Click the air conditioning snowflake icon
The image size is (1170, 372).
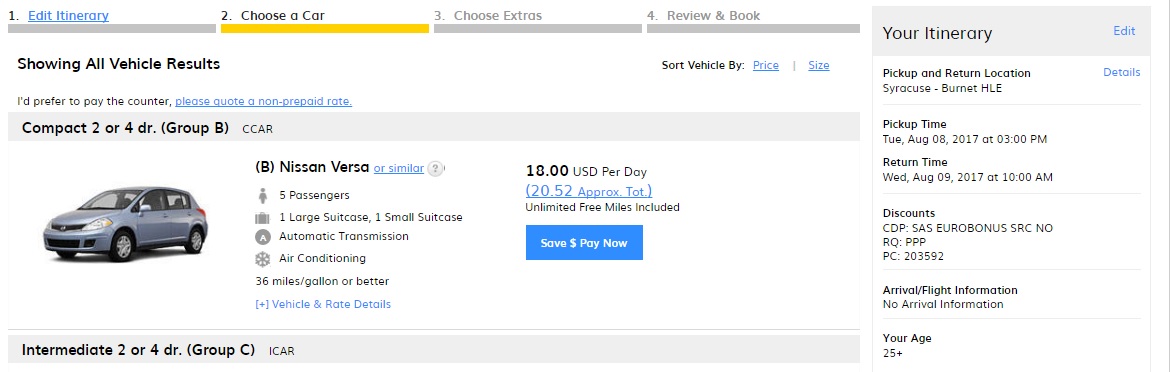pyautogui.click(x=263, y=259)
